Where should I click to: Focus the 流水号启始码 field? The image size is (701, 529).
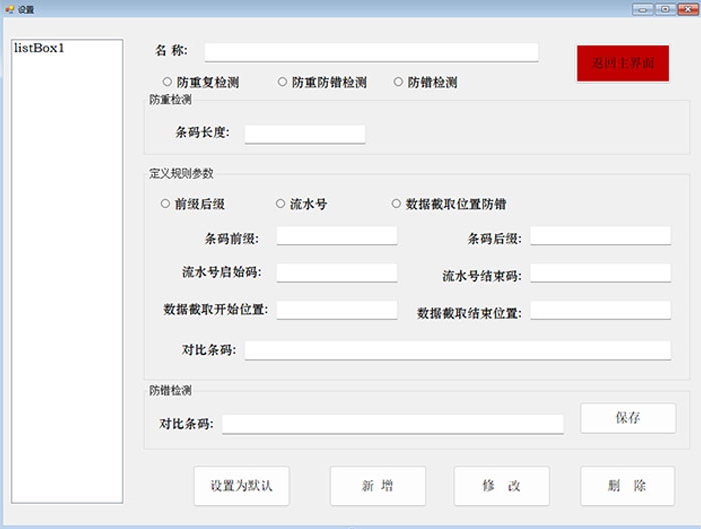tap(337, 273)
